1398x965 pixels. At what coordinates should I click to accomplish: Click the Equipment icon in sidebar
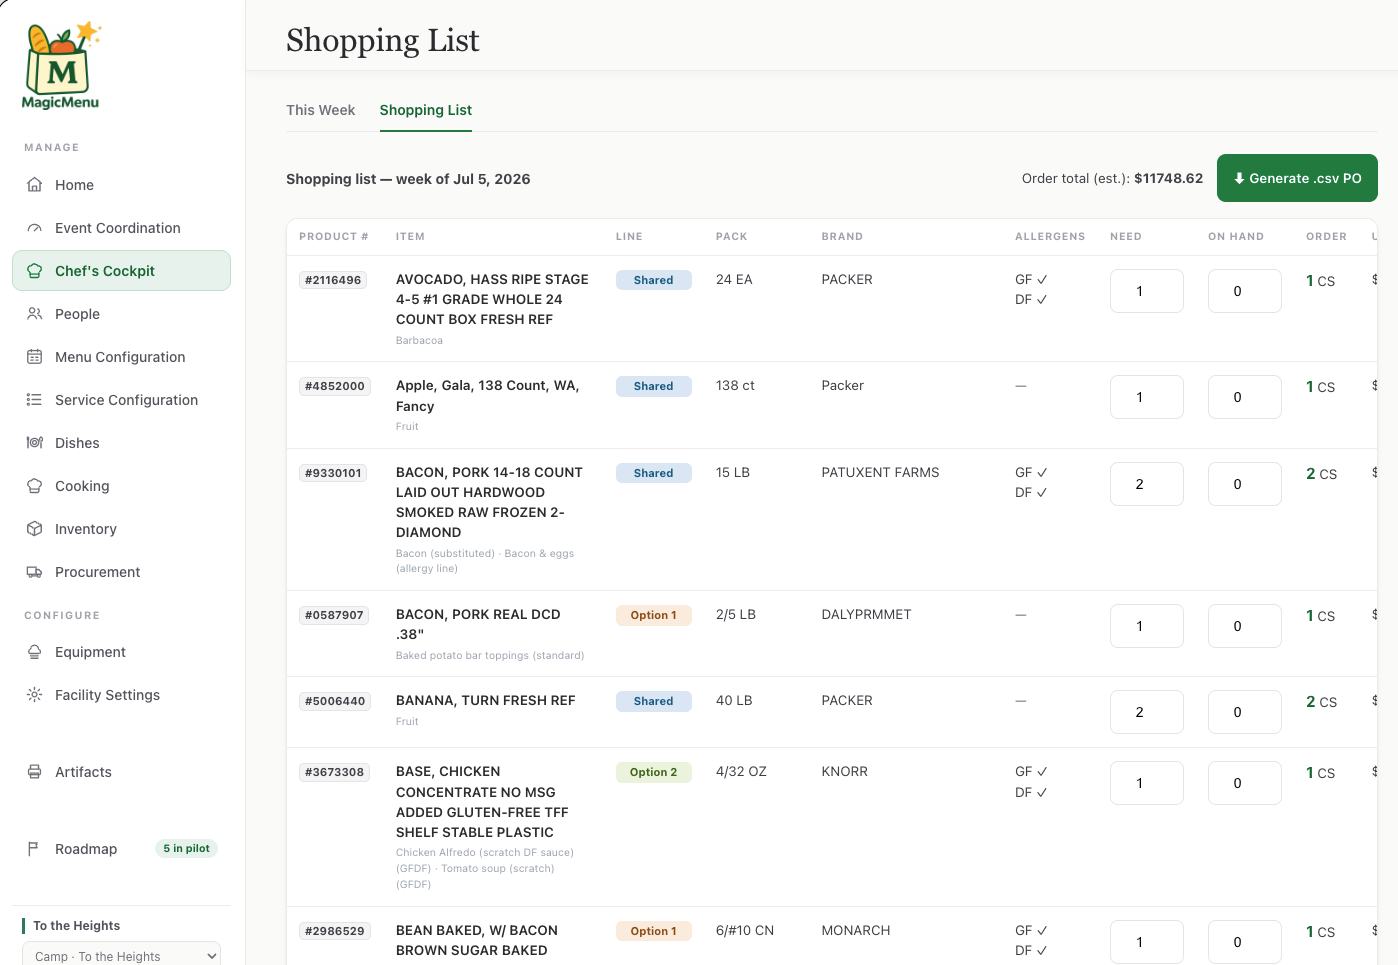tap(34, 652)
